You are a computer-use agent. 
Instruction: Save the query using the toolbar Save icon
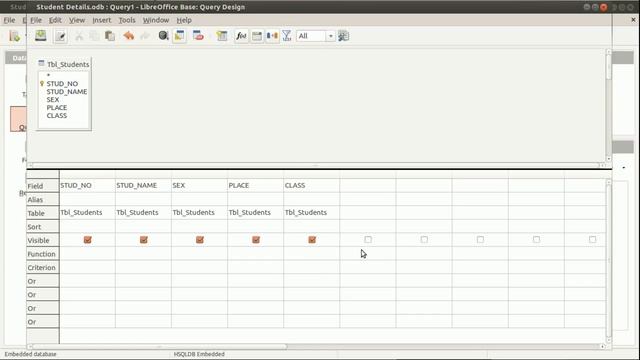[40, 36]
